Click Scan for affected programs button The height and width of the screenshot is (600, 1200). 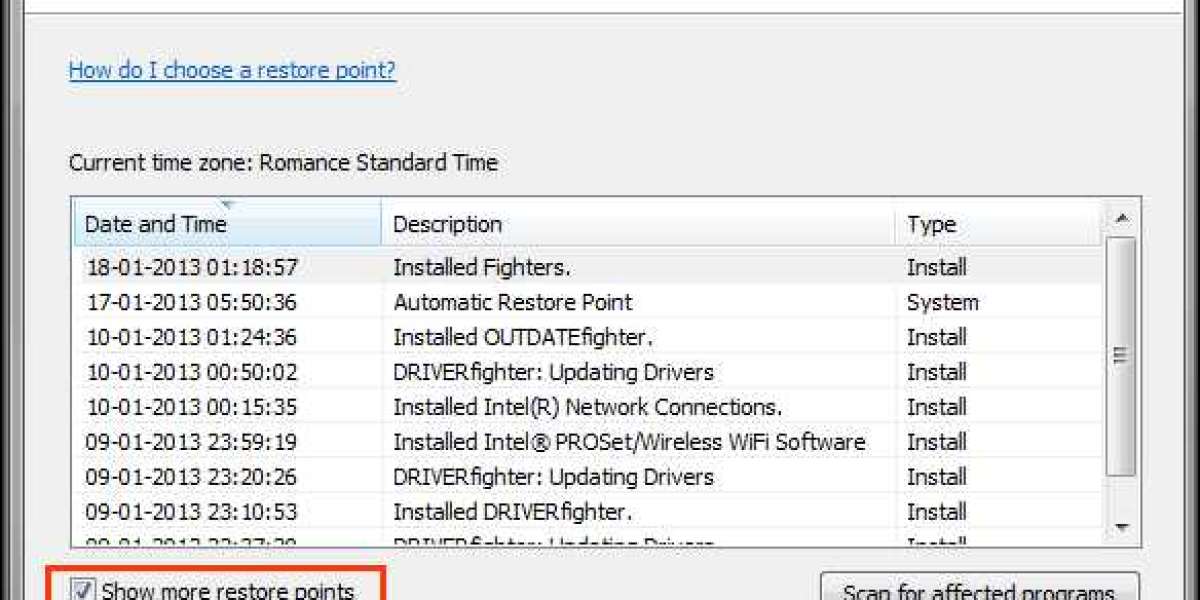click(978, 590)
